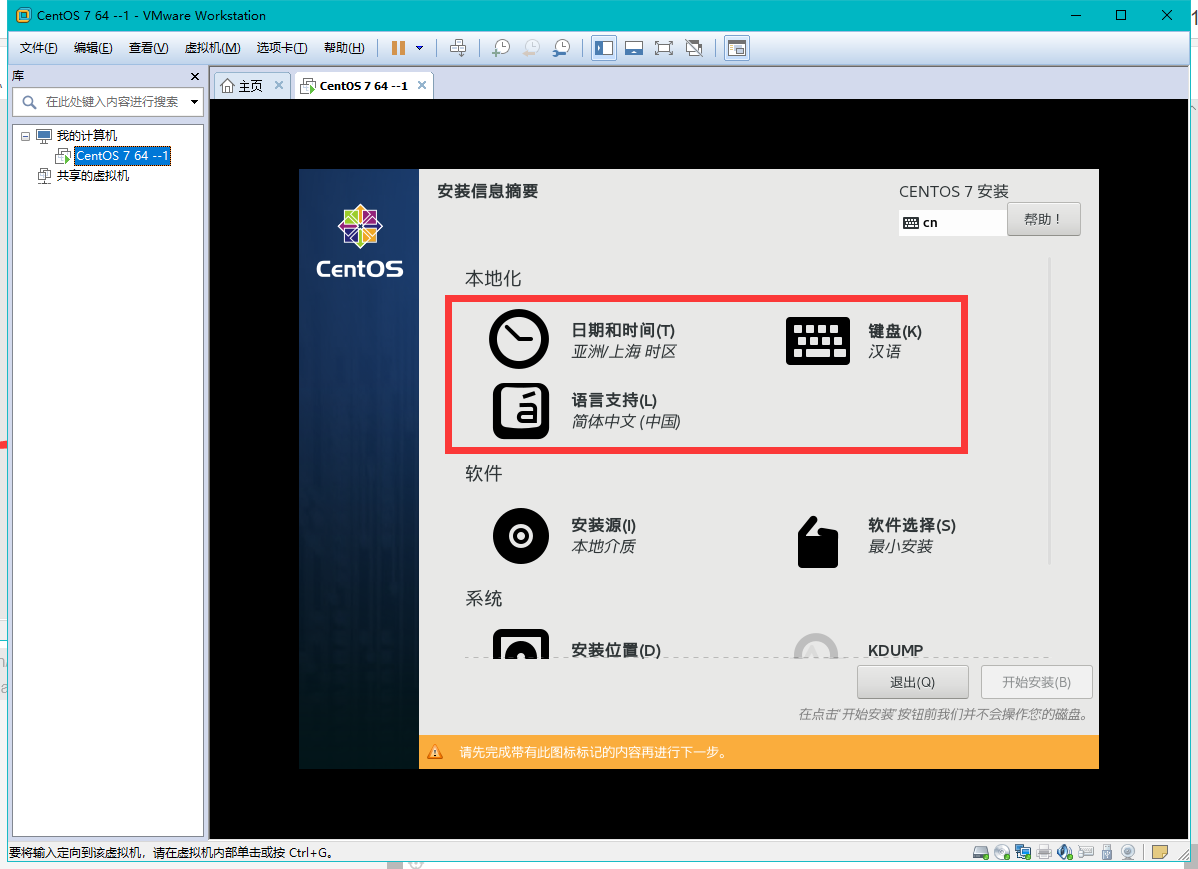Open KDUMP settings
The image size is (1198, 869).
(x=859, y=647)
